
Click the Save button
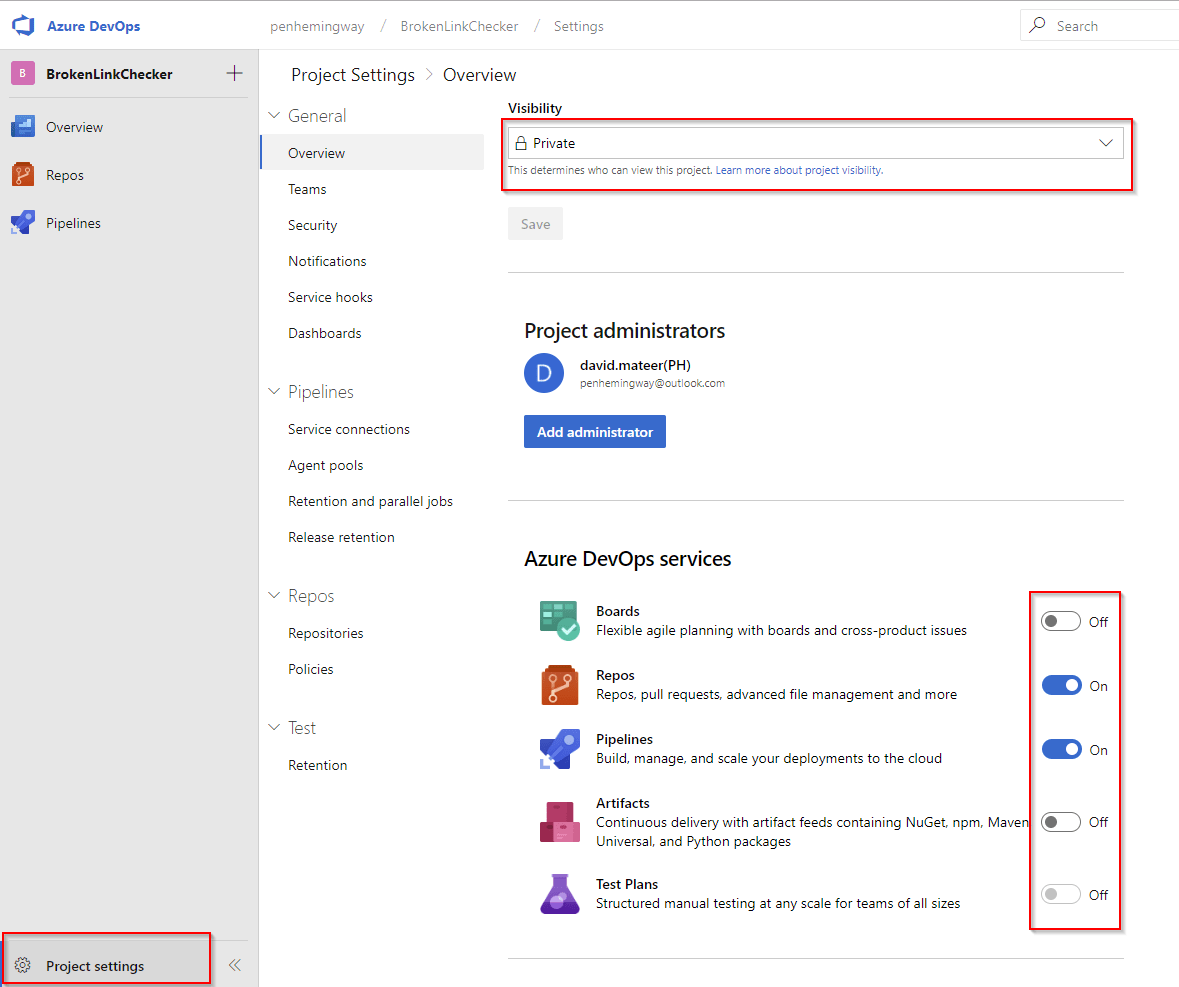[x=535, y=224]
